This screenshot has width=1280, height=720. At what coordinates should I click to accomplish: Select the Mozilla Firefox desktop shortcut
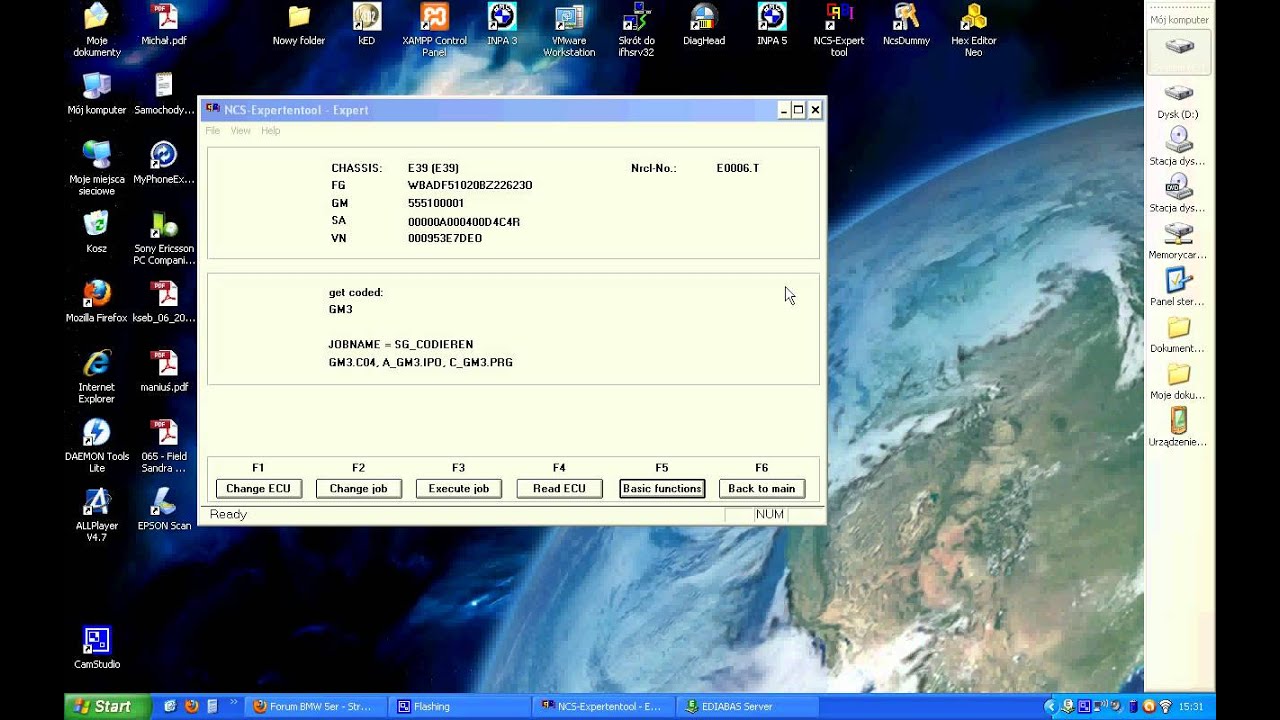tap(96, 301)
